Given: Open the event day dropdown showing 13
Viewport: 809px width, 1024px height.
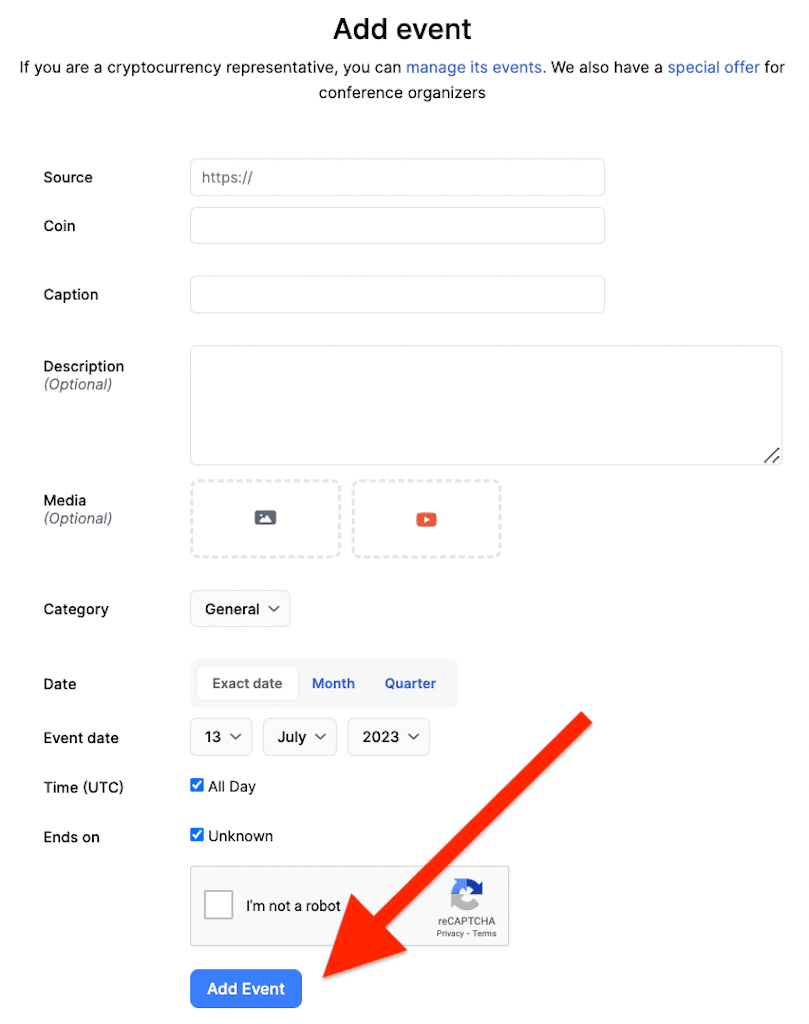Looking at the screenshot, I should 223,737.
